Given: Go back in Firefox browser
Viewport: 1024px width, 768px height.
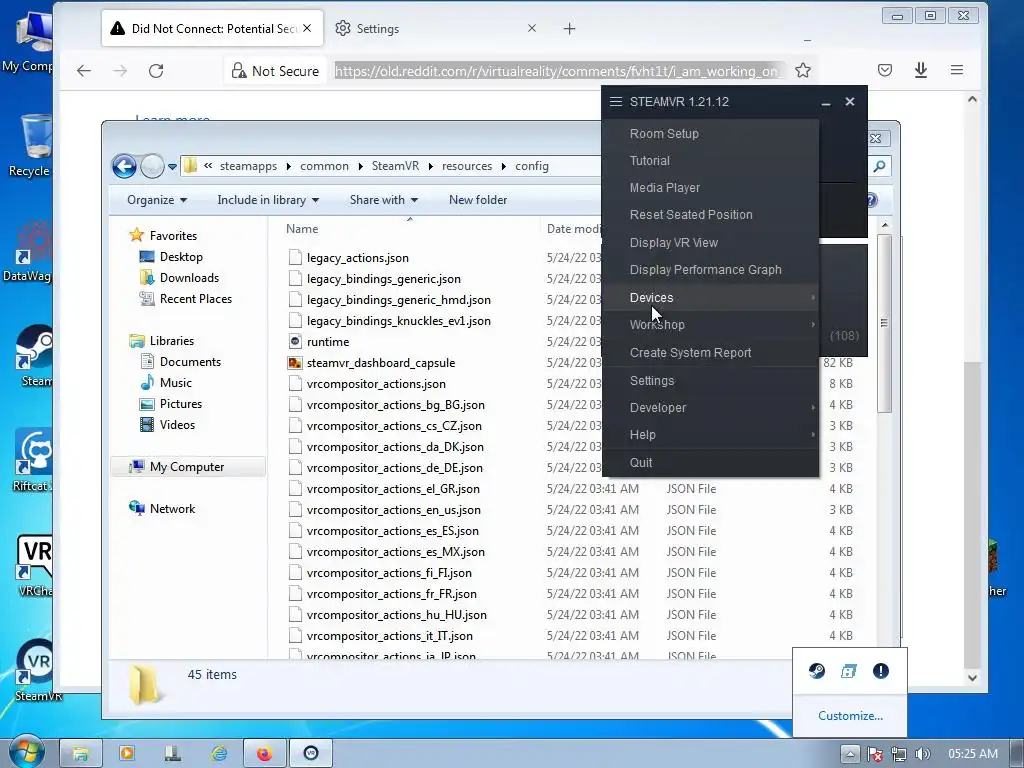Looking at the screenshot, I should coord(84,71).
